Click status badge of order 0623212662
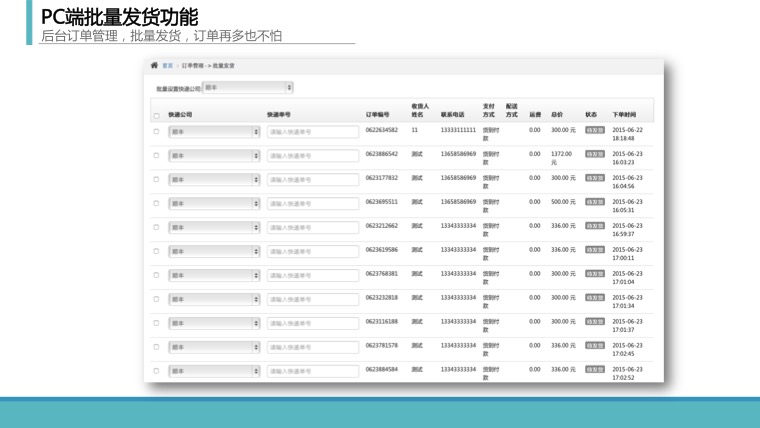Image resolution: width=760 pixels, height=428 pixels. pyautogui.click(x=595, y=226)
